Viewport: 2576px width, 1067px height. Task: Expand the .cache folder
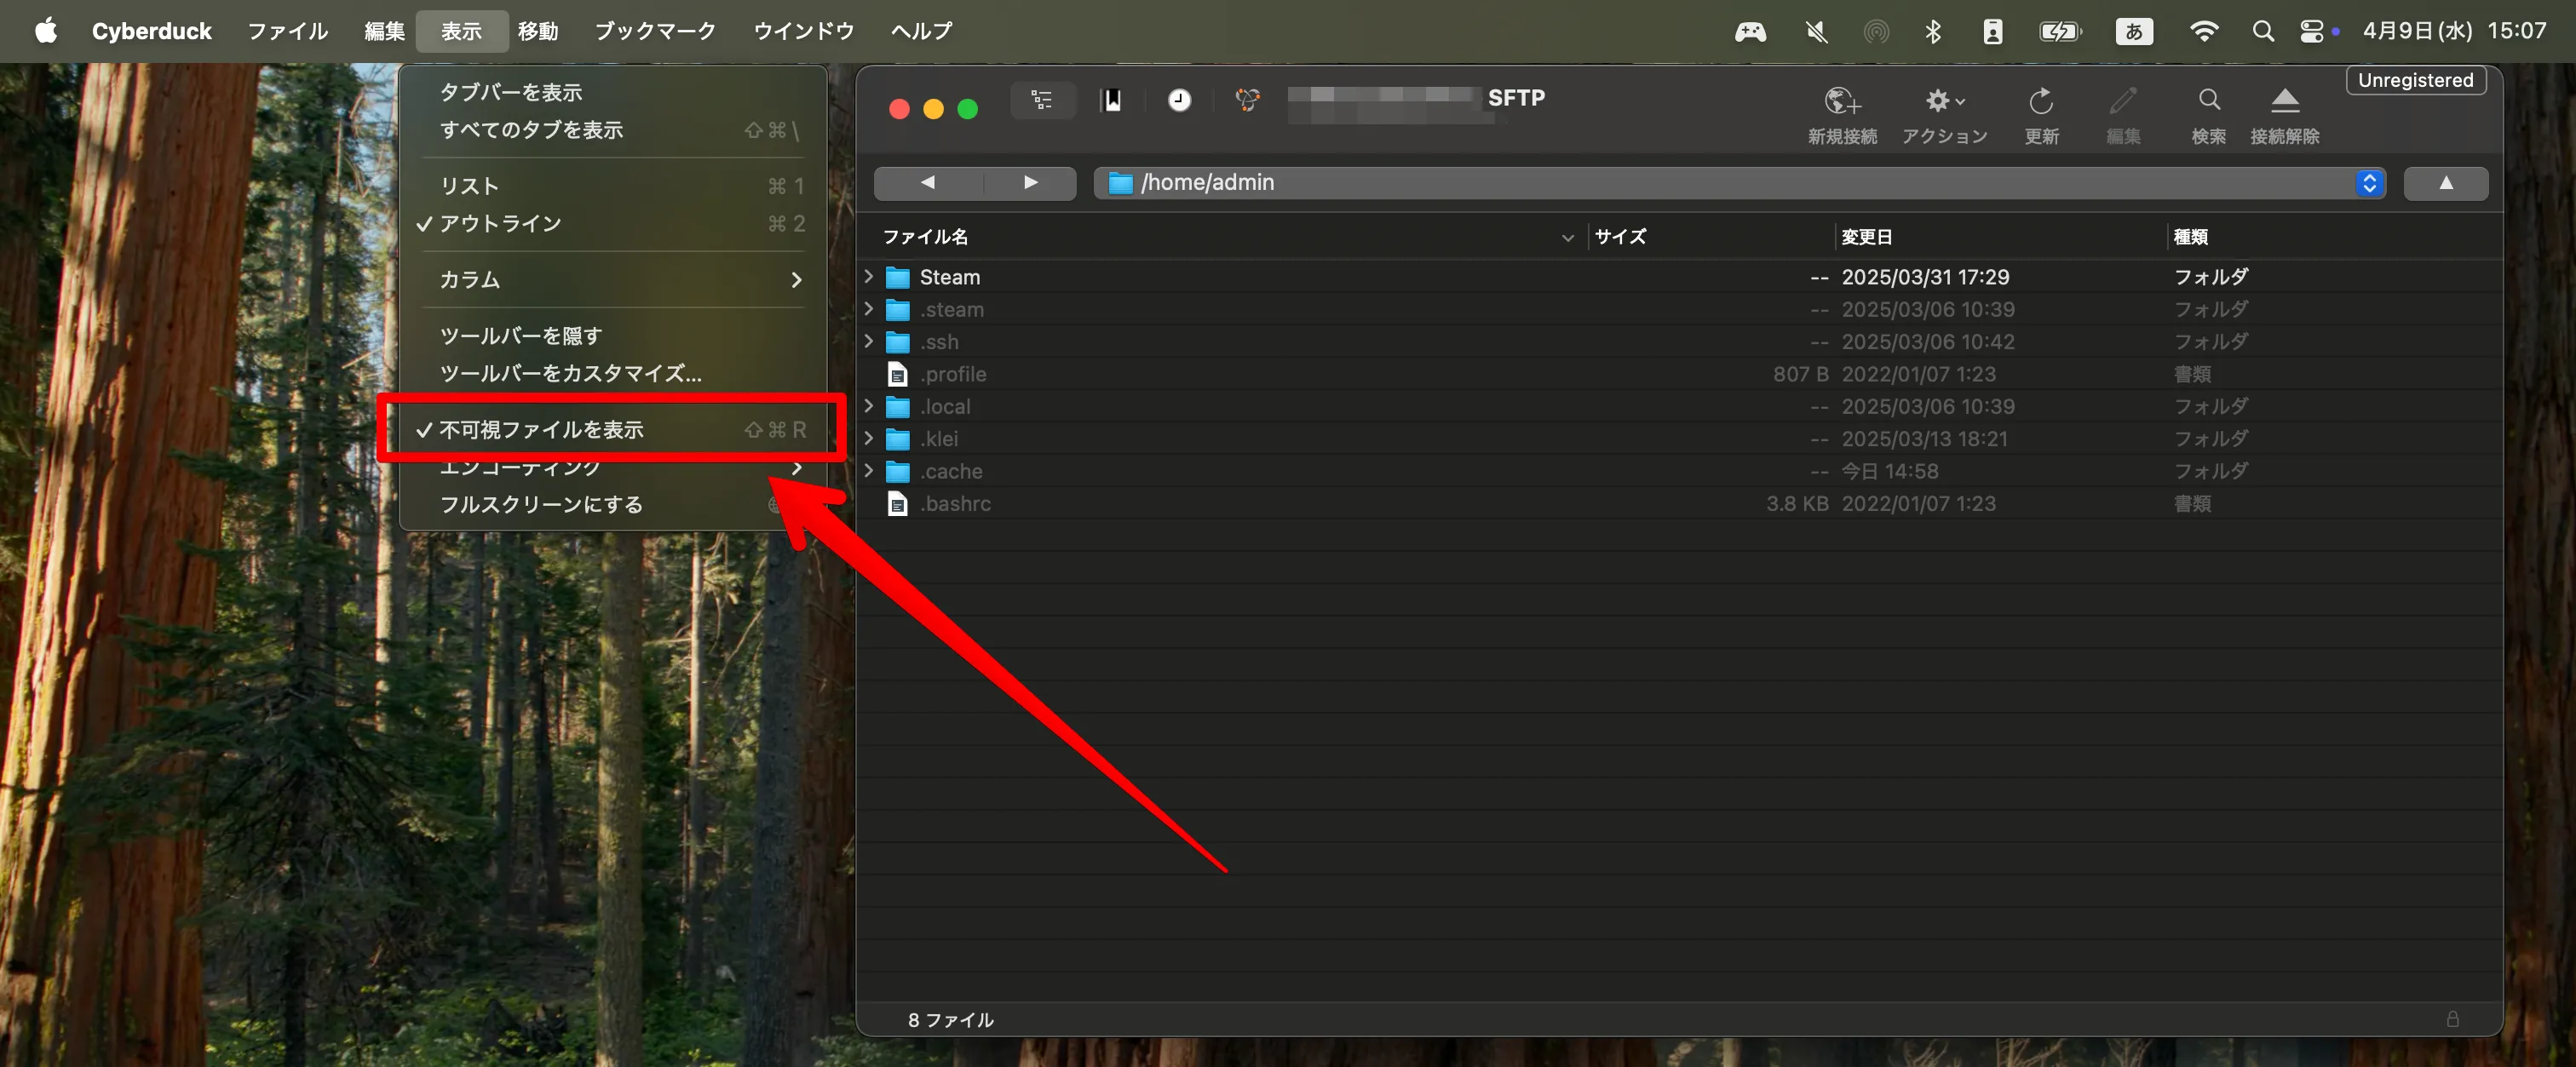pos(869,470)
